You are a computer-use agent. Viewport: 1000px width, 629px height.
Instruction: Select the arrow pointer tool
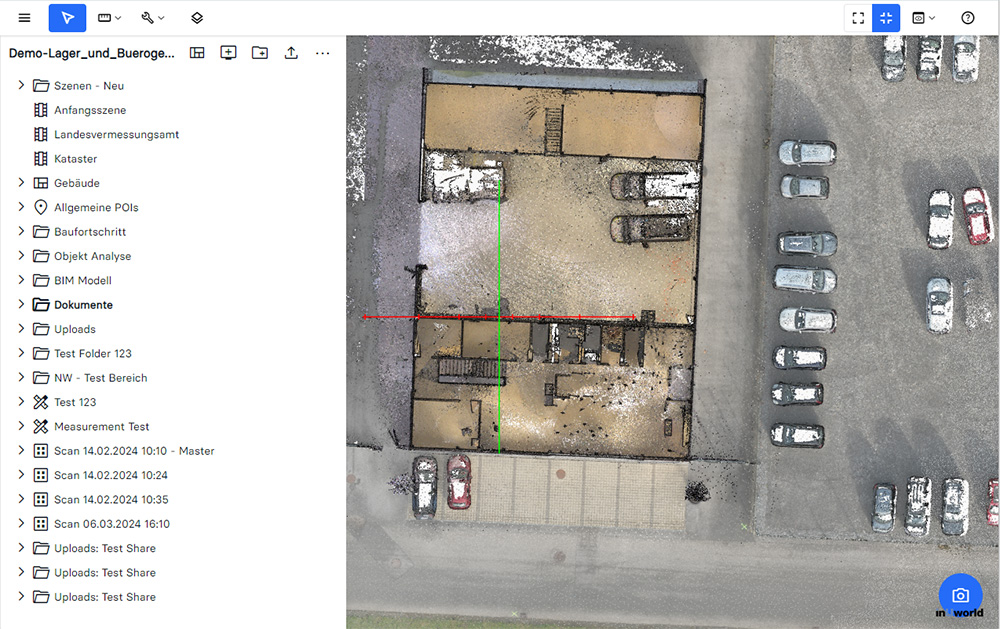click(x=67, y=18)
